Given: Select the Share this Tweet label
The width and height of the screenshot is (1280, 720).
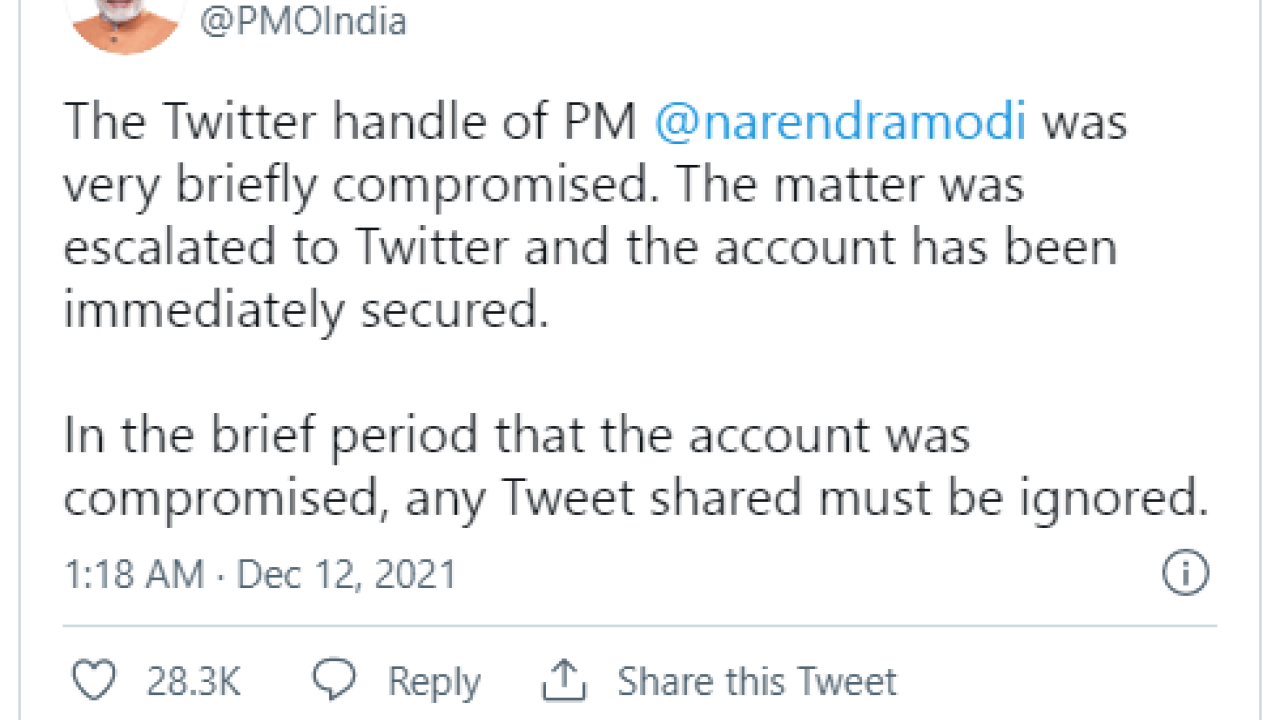Looking at the screenshot, I should coord(757,682).
